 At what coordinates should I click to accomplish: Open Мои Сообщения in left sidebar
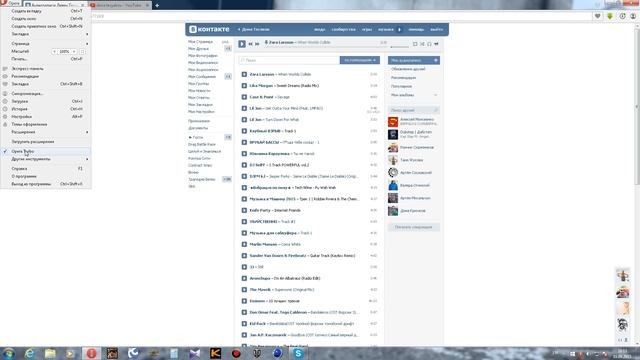tap(202, 76)
